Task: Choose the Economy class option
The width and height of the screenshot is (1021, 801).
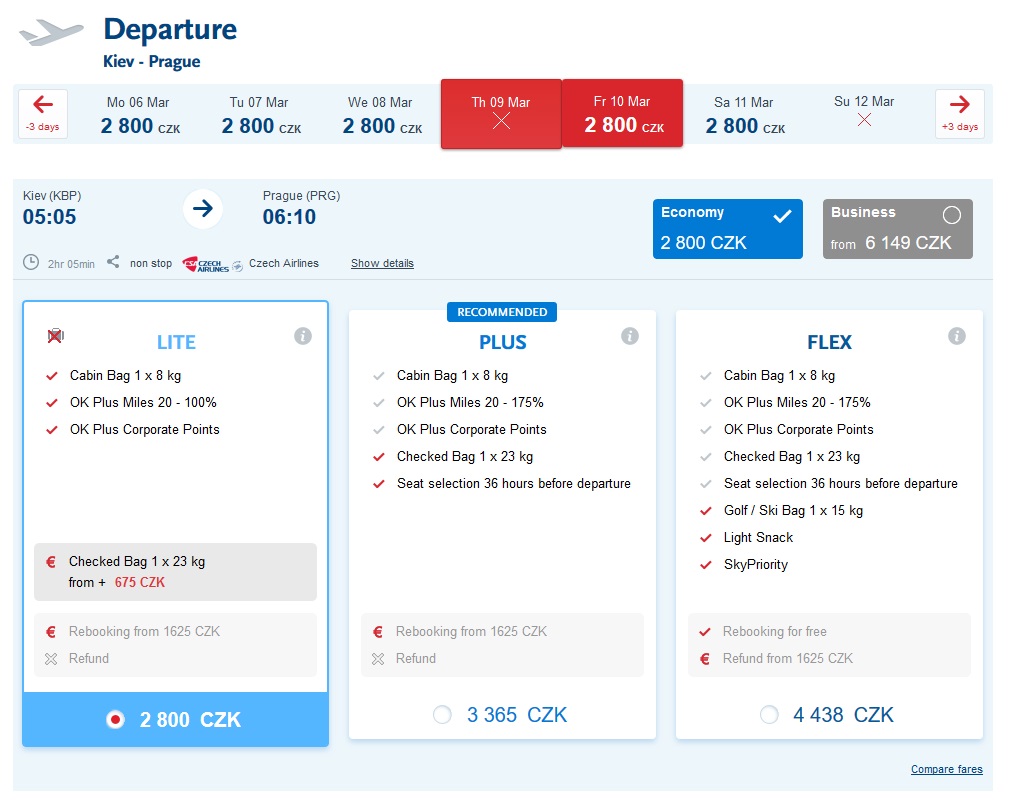Action: pos(727,229)
